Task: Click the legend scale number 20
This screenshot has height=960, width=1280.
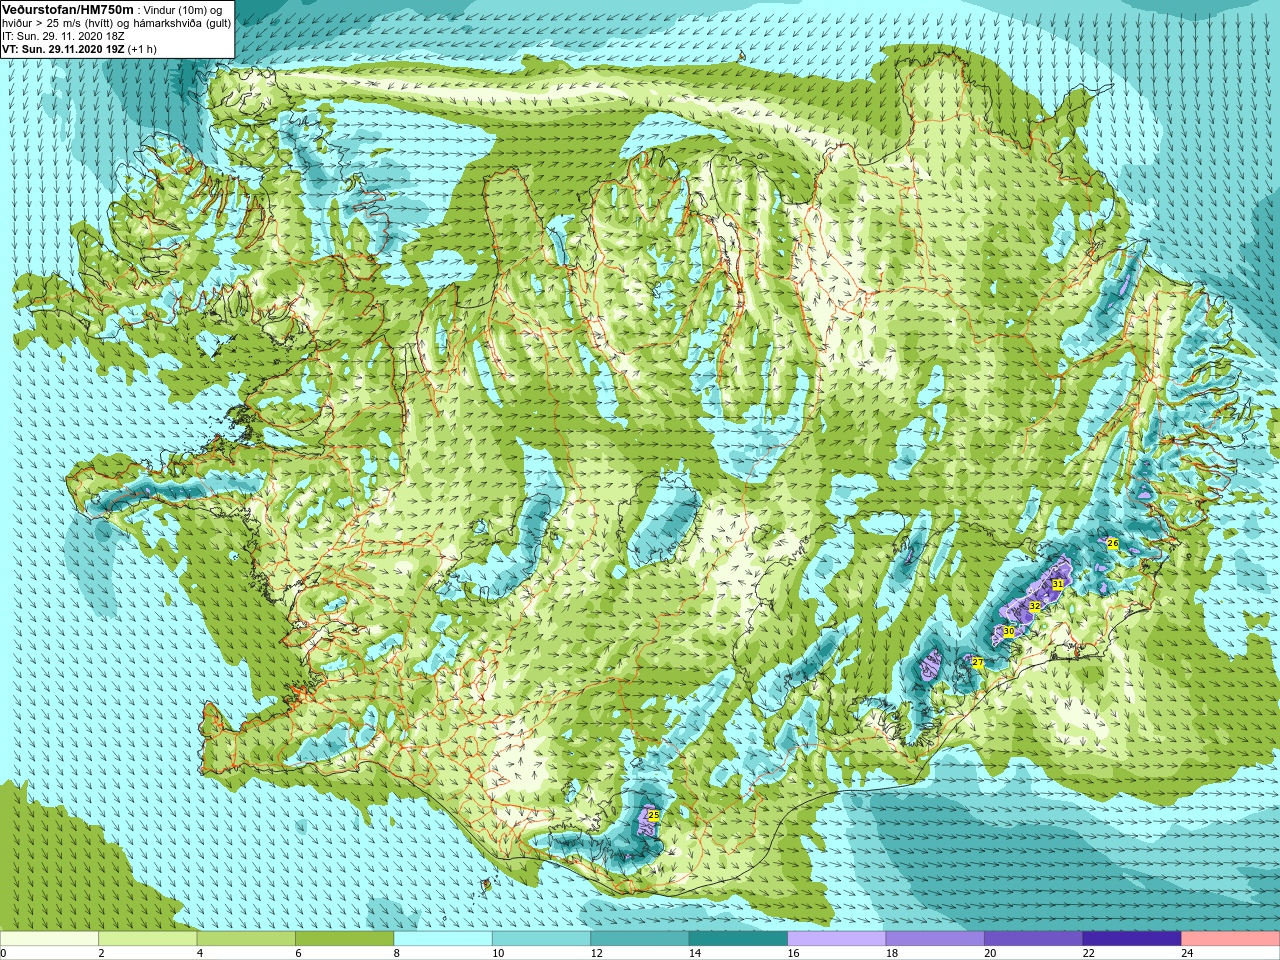Action: tap(991, 953)
